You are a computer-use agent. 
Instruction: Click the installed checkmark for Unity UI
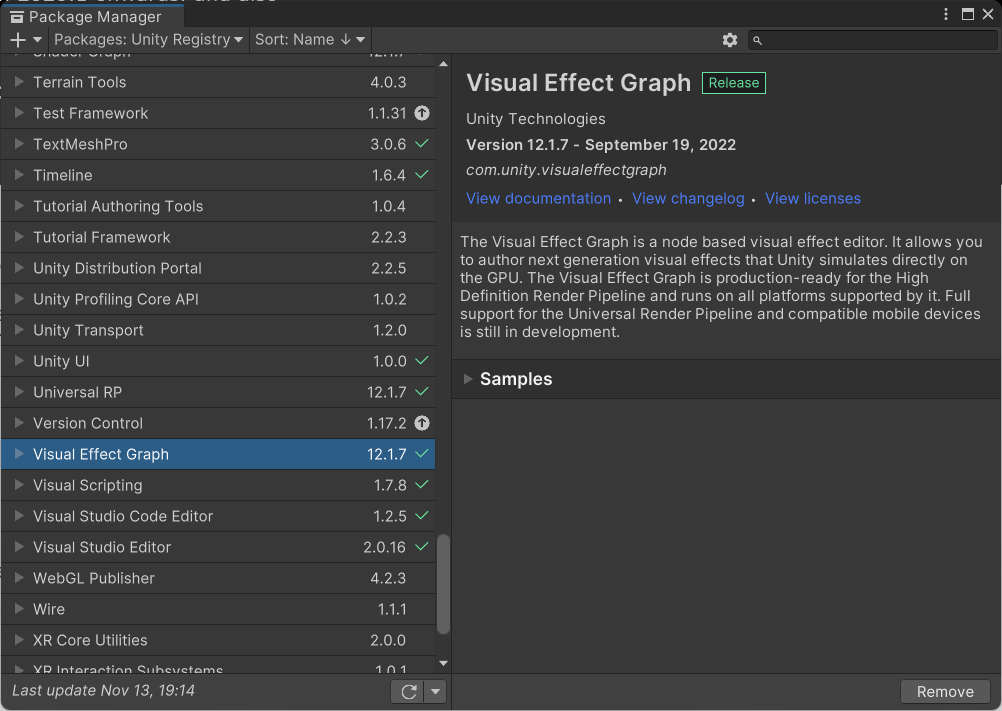click(422, 360)
